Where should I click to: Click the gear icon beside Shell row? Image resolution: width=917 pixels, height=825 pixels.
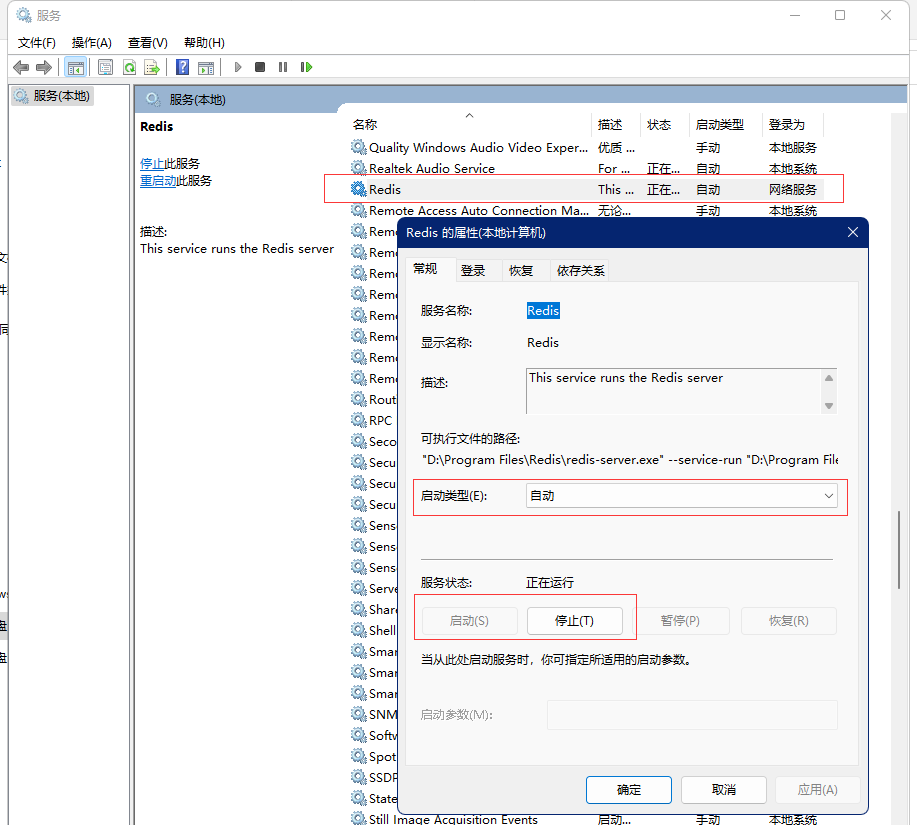(x=358, y=630)
